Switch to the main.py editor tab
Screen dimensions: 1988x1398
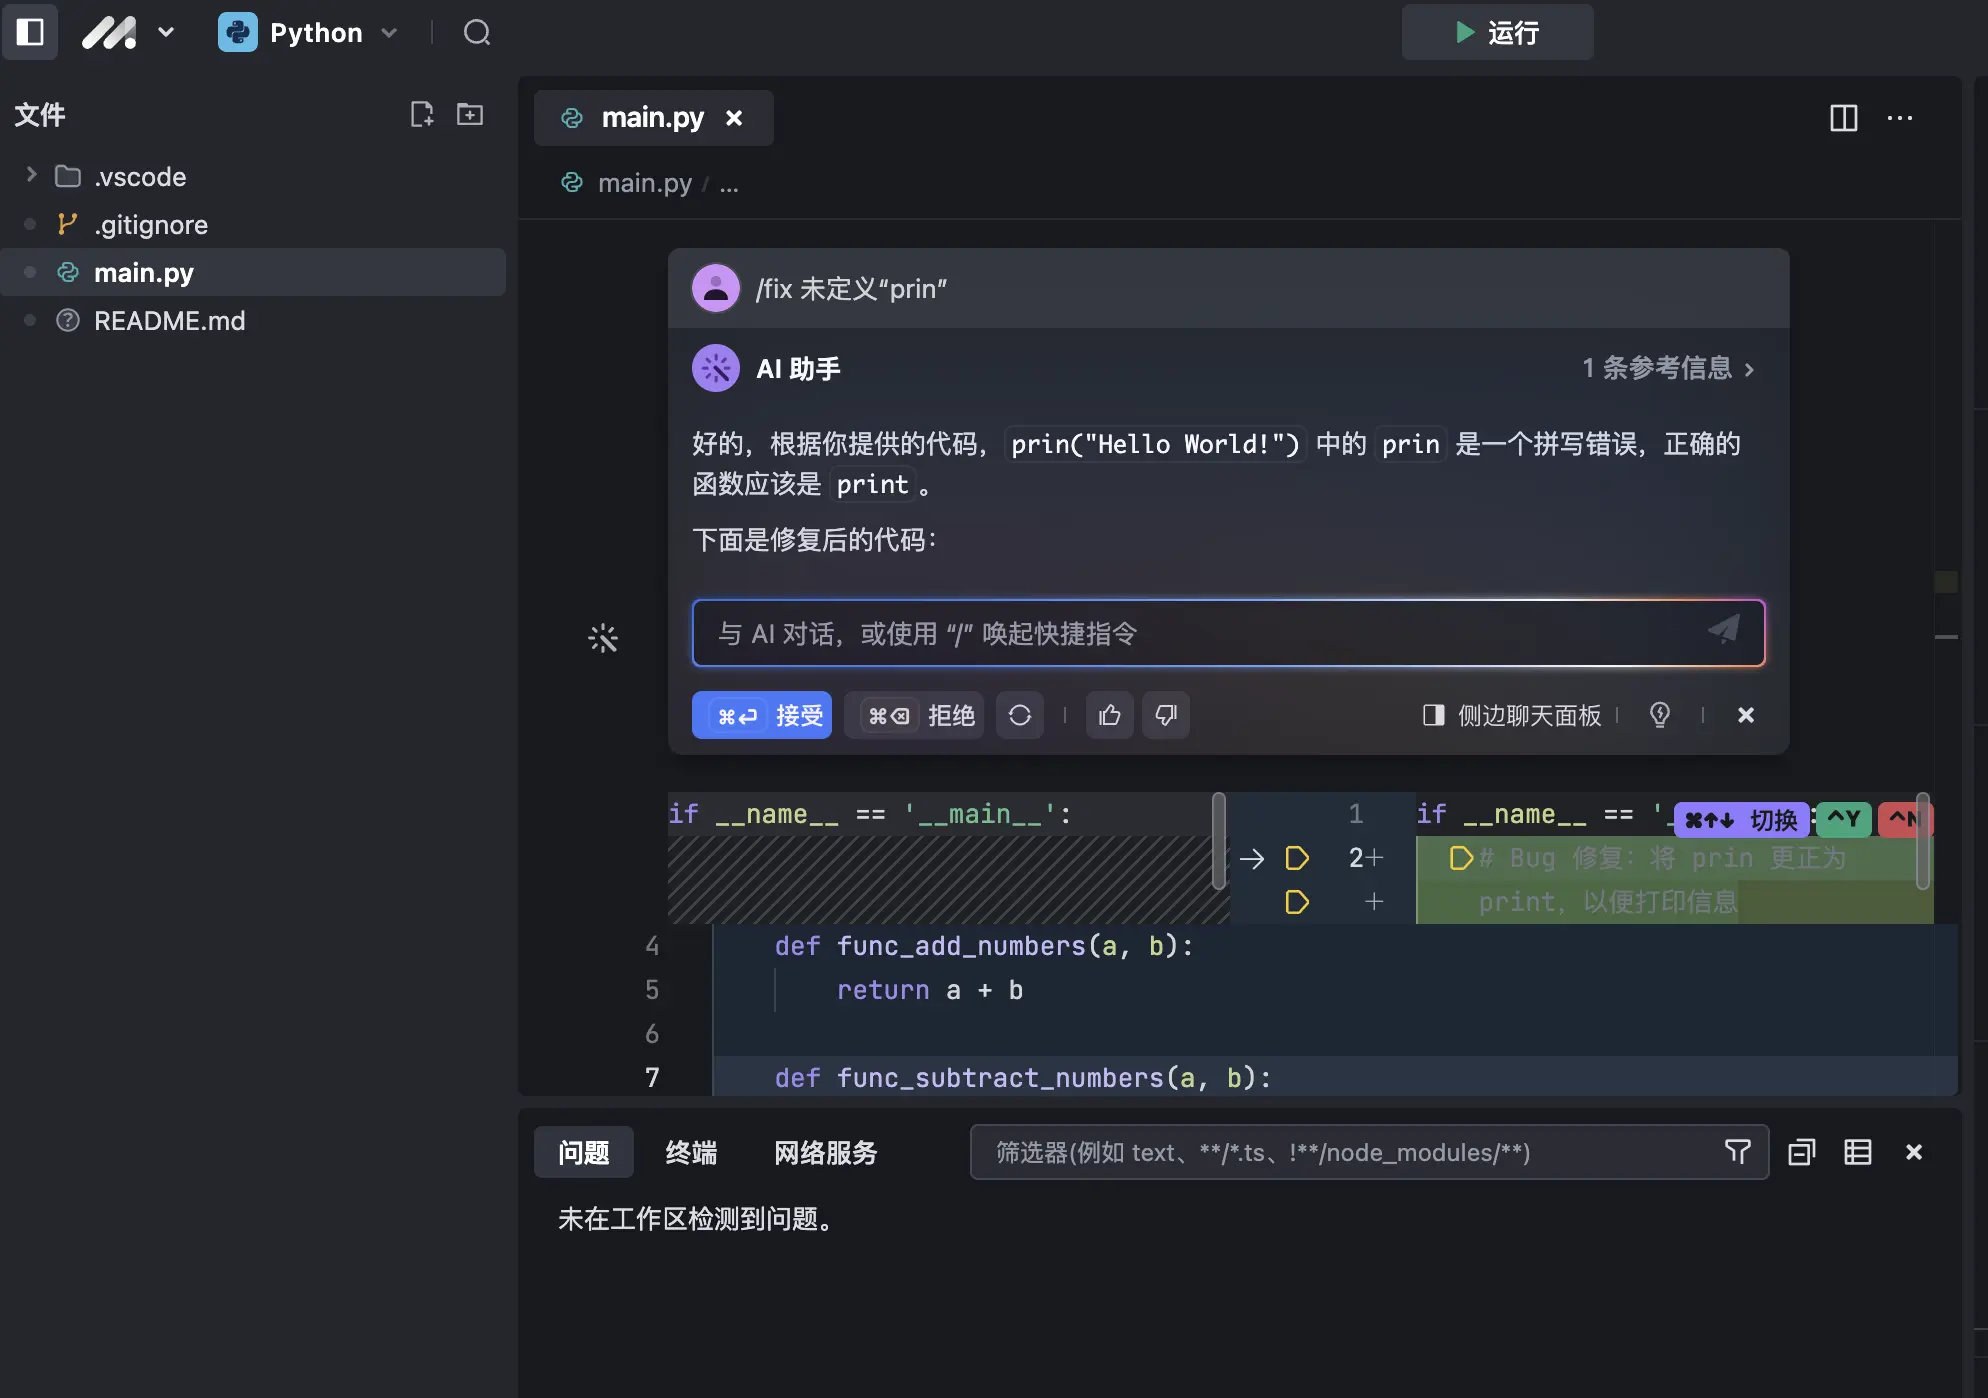click(x=652, y=117)
